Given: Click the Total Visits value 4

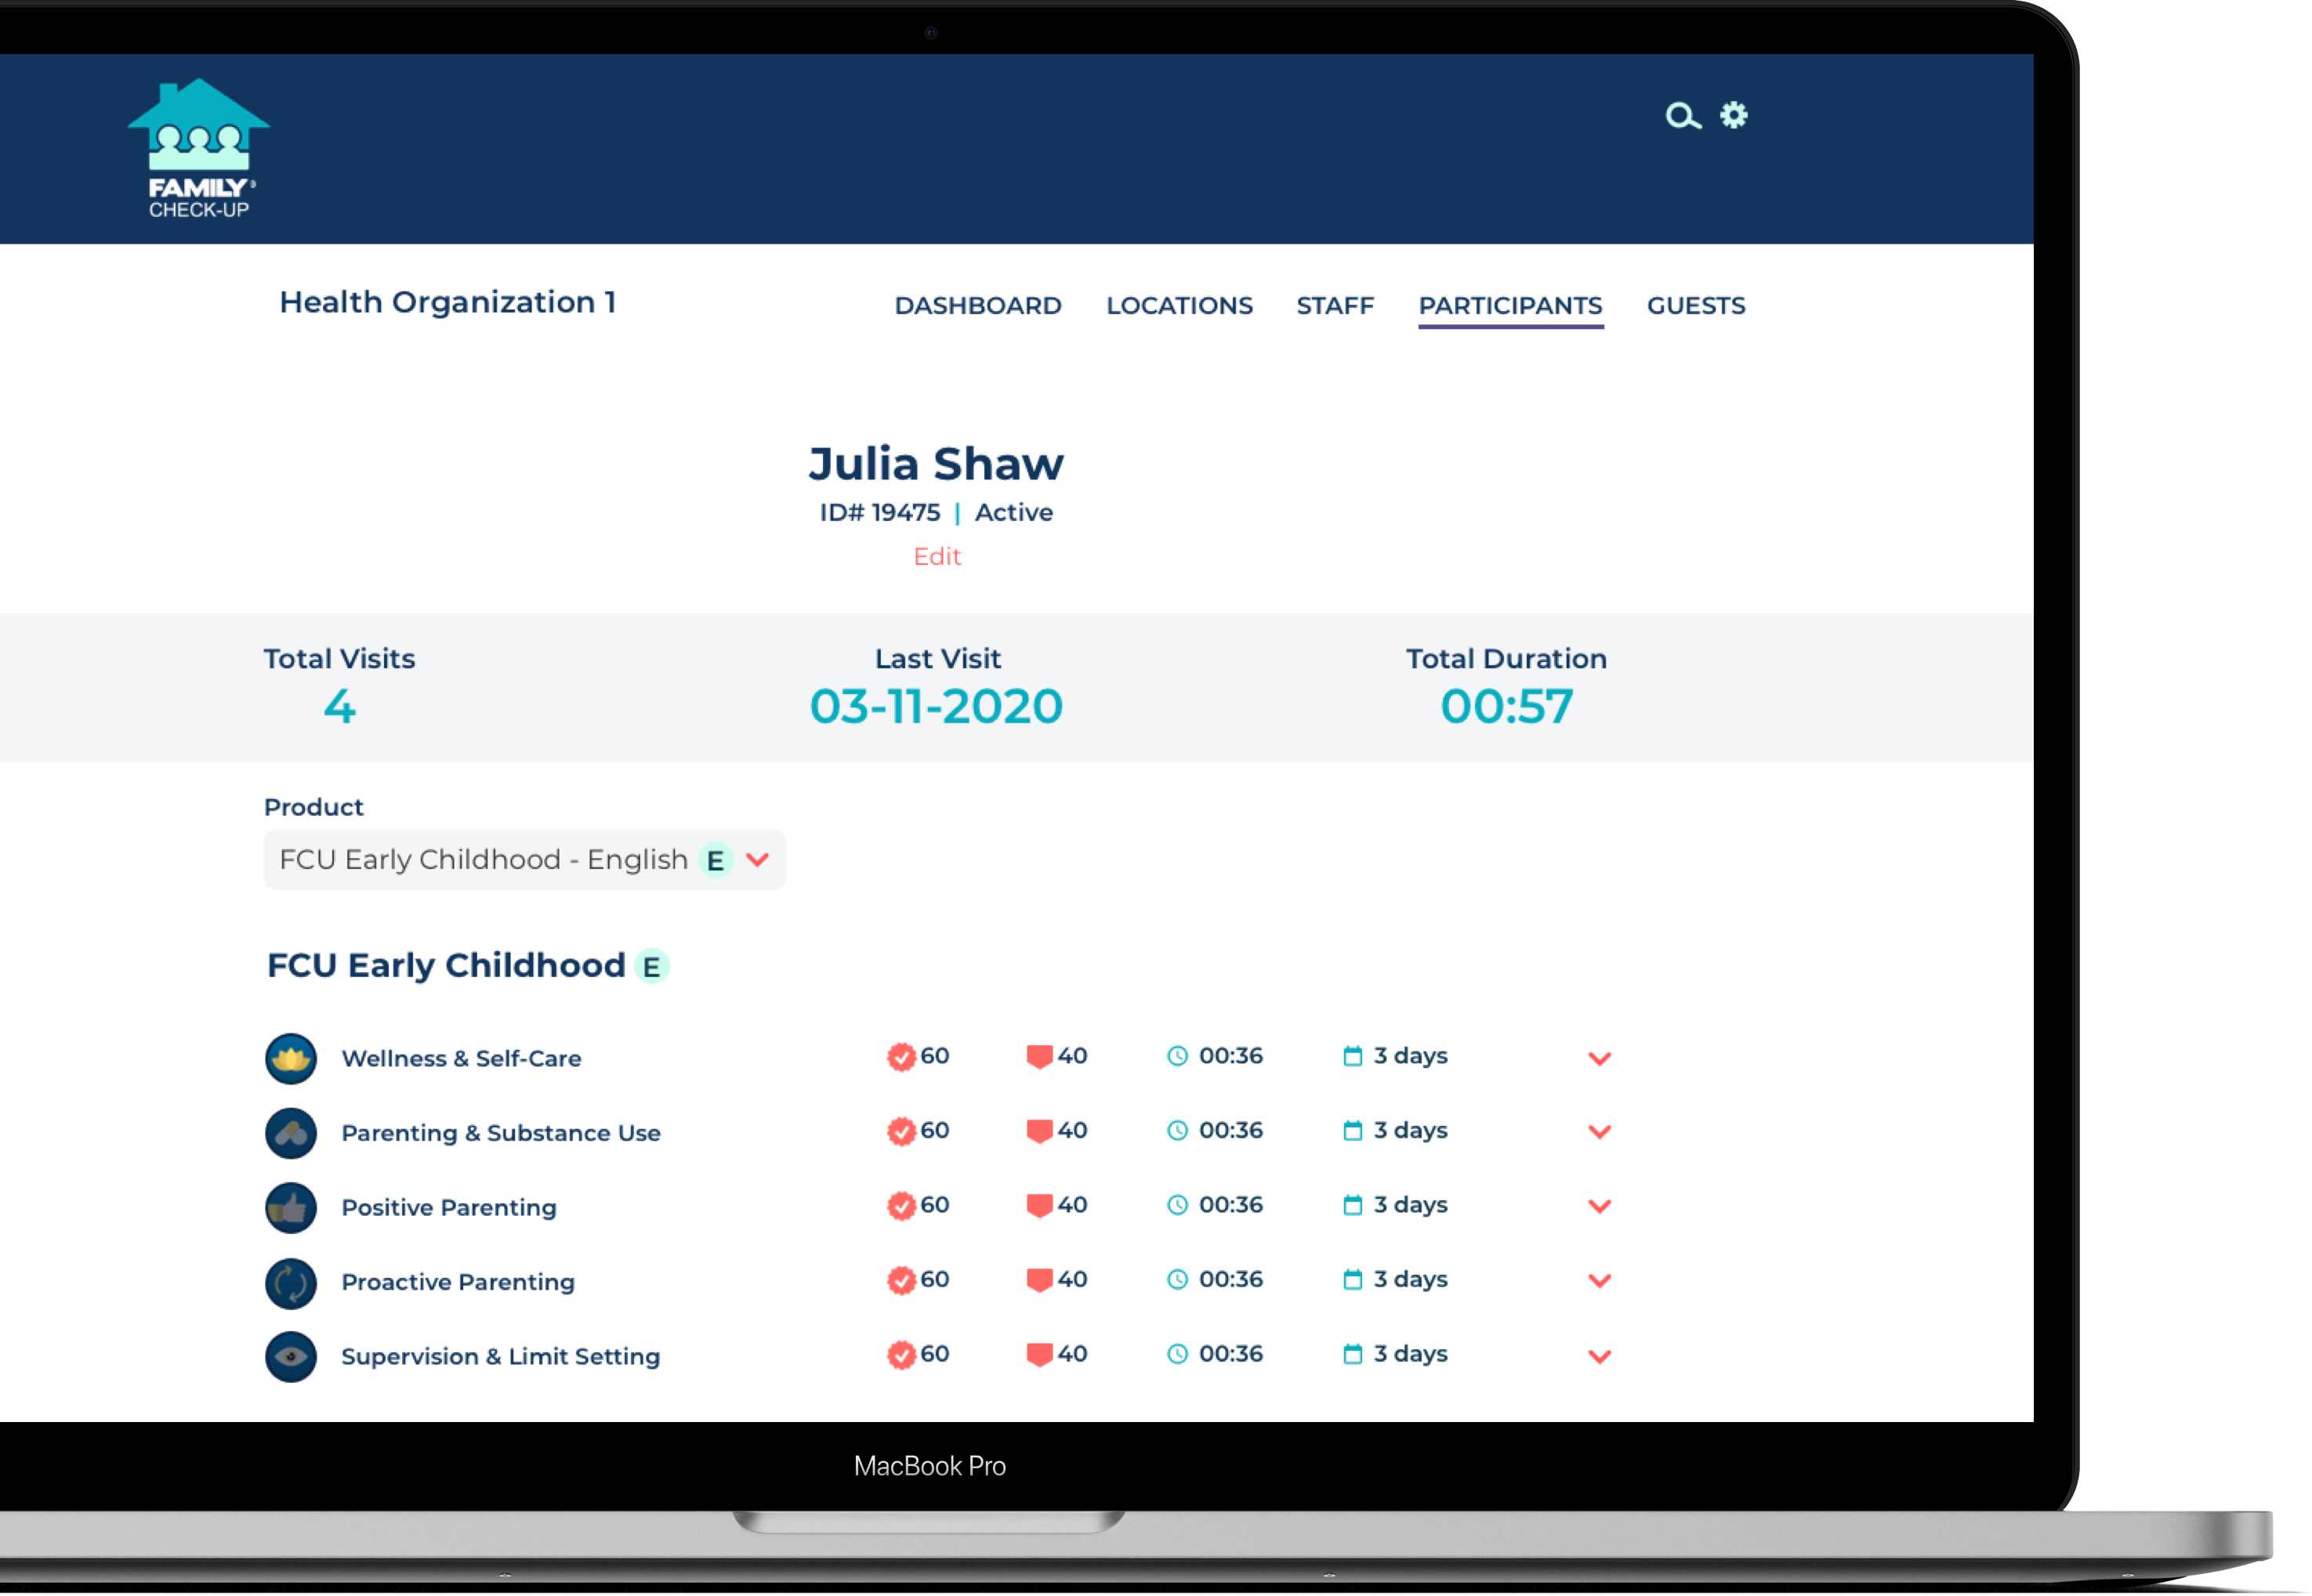Looking at the screenshot, I should [x=340, y=707].
